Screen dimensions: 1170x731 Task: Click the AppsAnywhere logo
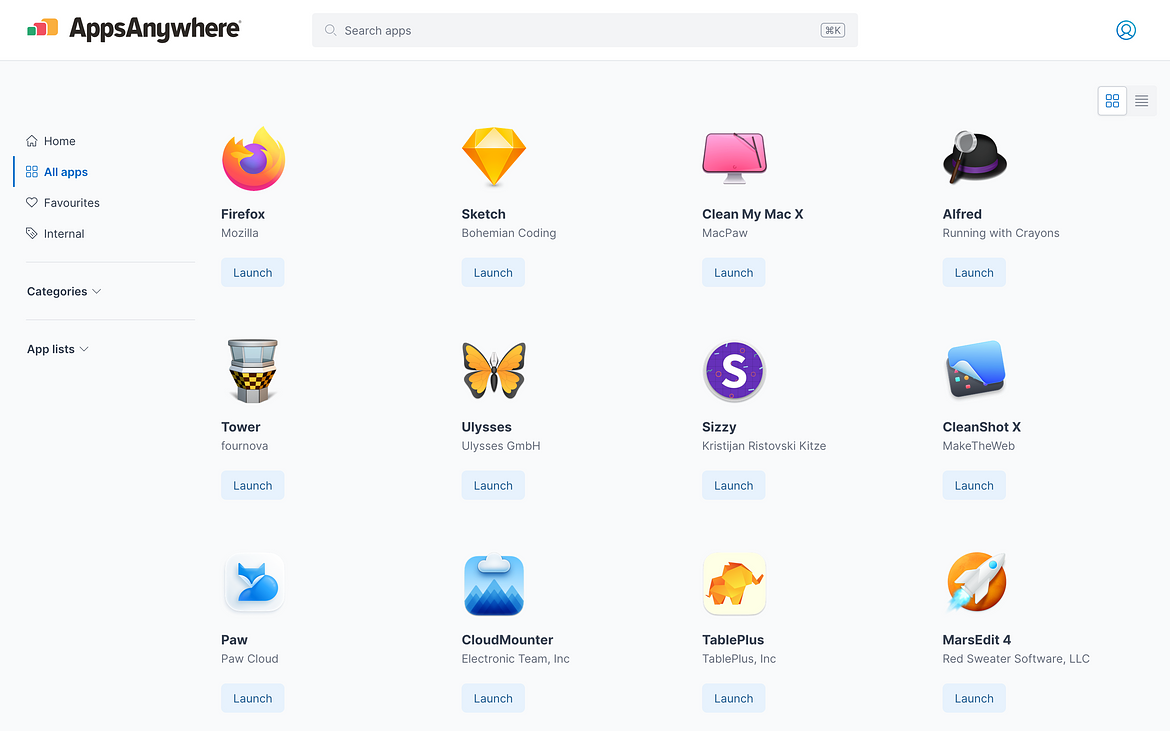pos(134,29)
